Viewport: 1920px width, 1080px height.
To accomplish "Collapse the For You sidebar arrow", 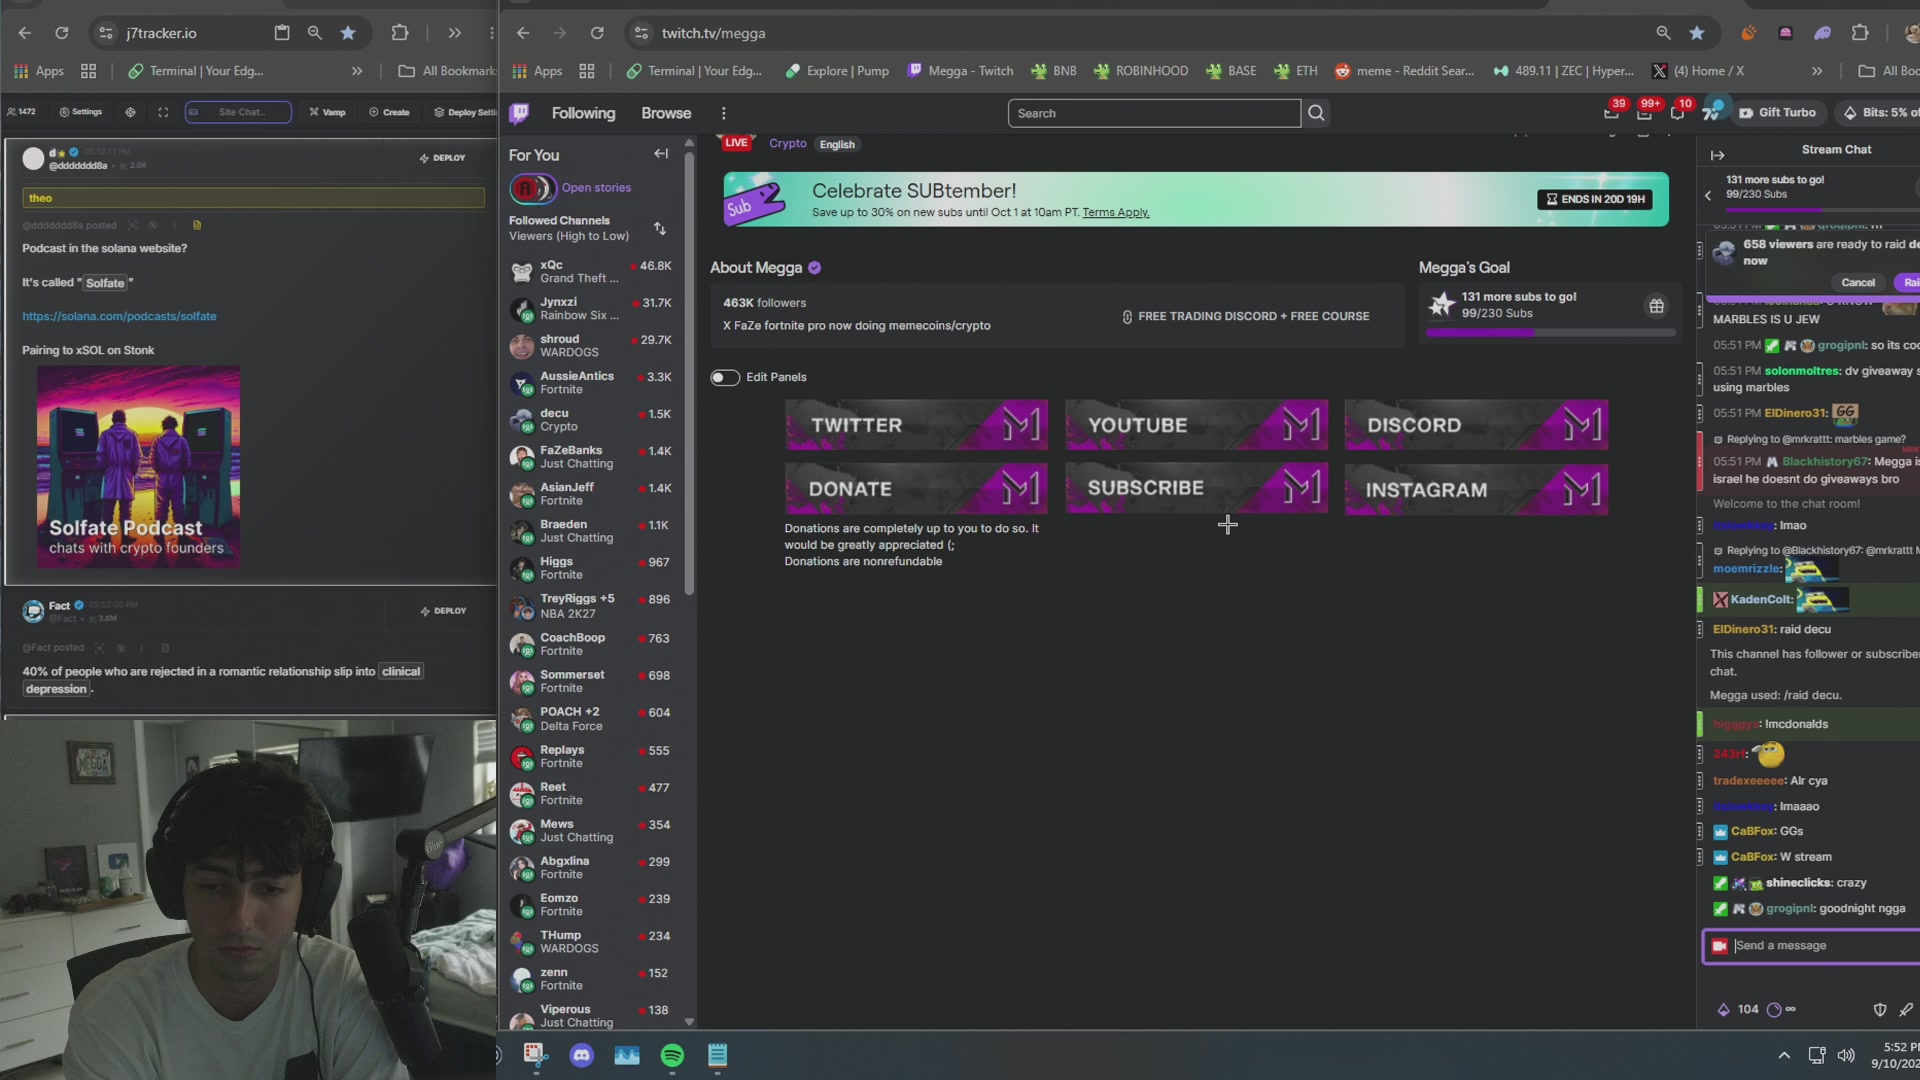I will [661, 154].
